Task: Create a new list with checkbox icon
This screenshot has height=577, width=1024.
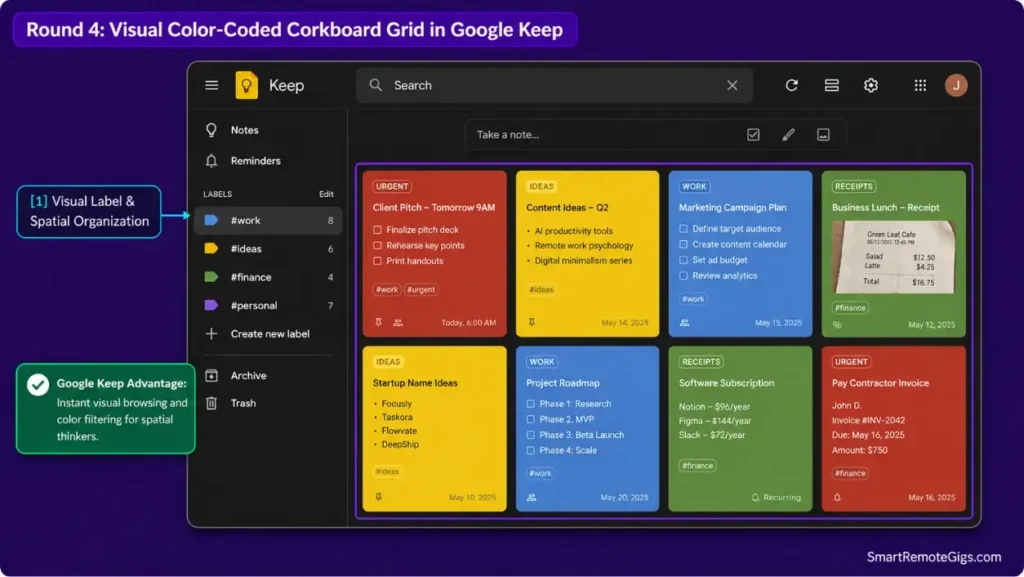Action: coord(753,134)
